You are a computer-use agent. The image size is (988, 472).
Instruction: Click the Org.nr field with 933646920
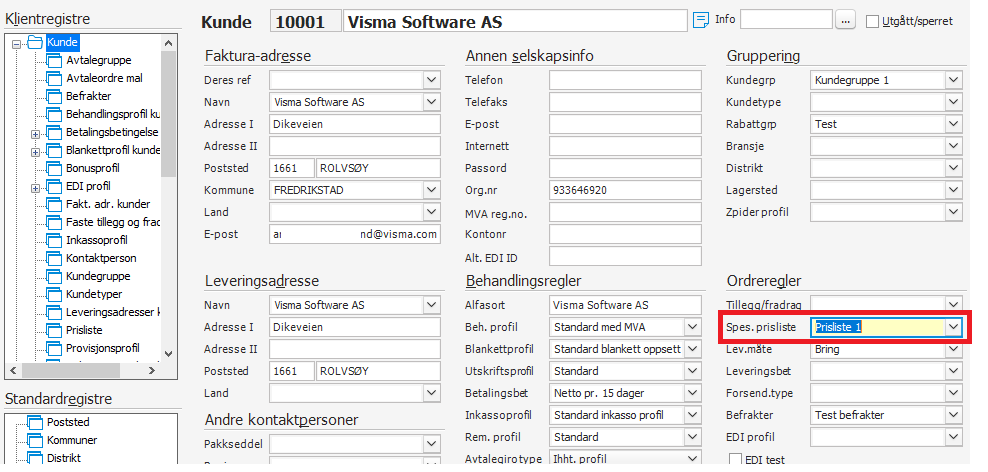click(x=625, y=190)
